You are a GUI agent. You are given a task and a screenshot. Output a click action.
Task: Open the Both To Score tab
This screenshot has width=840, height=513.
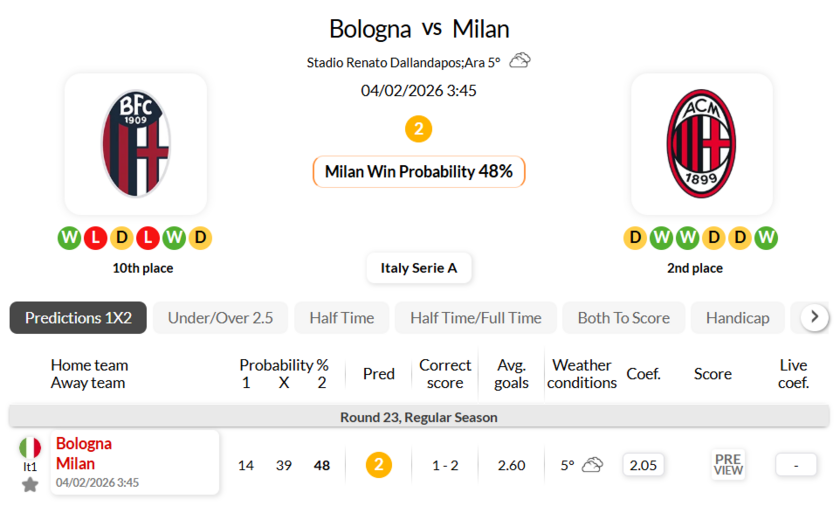tap(623, 318)
